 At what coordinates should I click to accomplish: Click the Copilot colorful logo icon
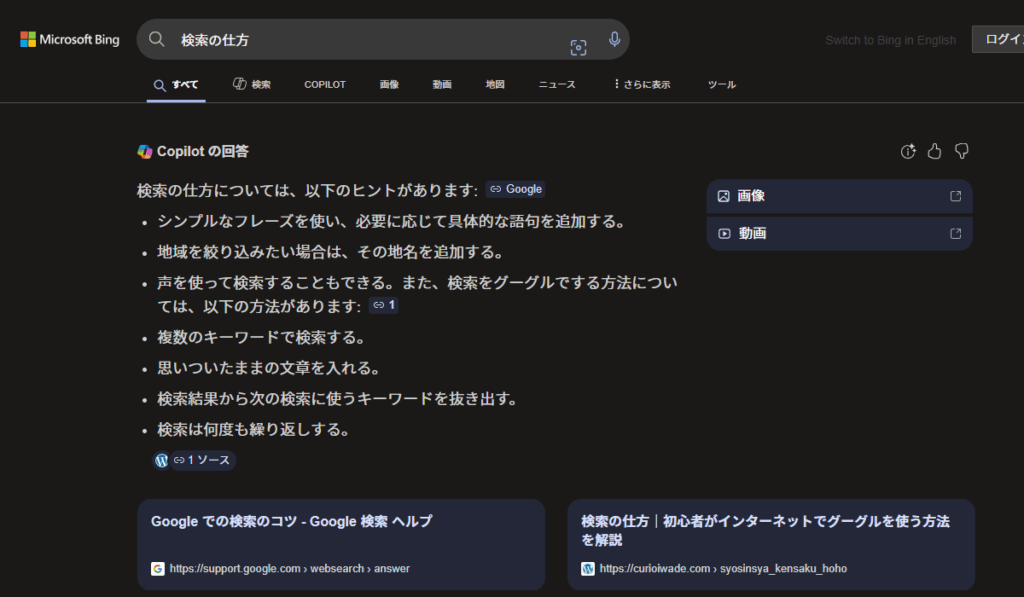point(145,152)
